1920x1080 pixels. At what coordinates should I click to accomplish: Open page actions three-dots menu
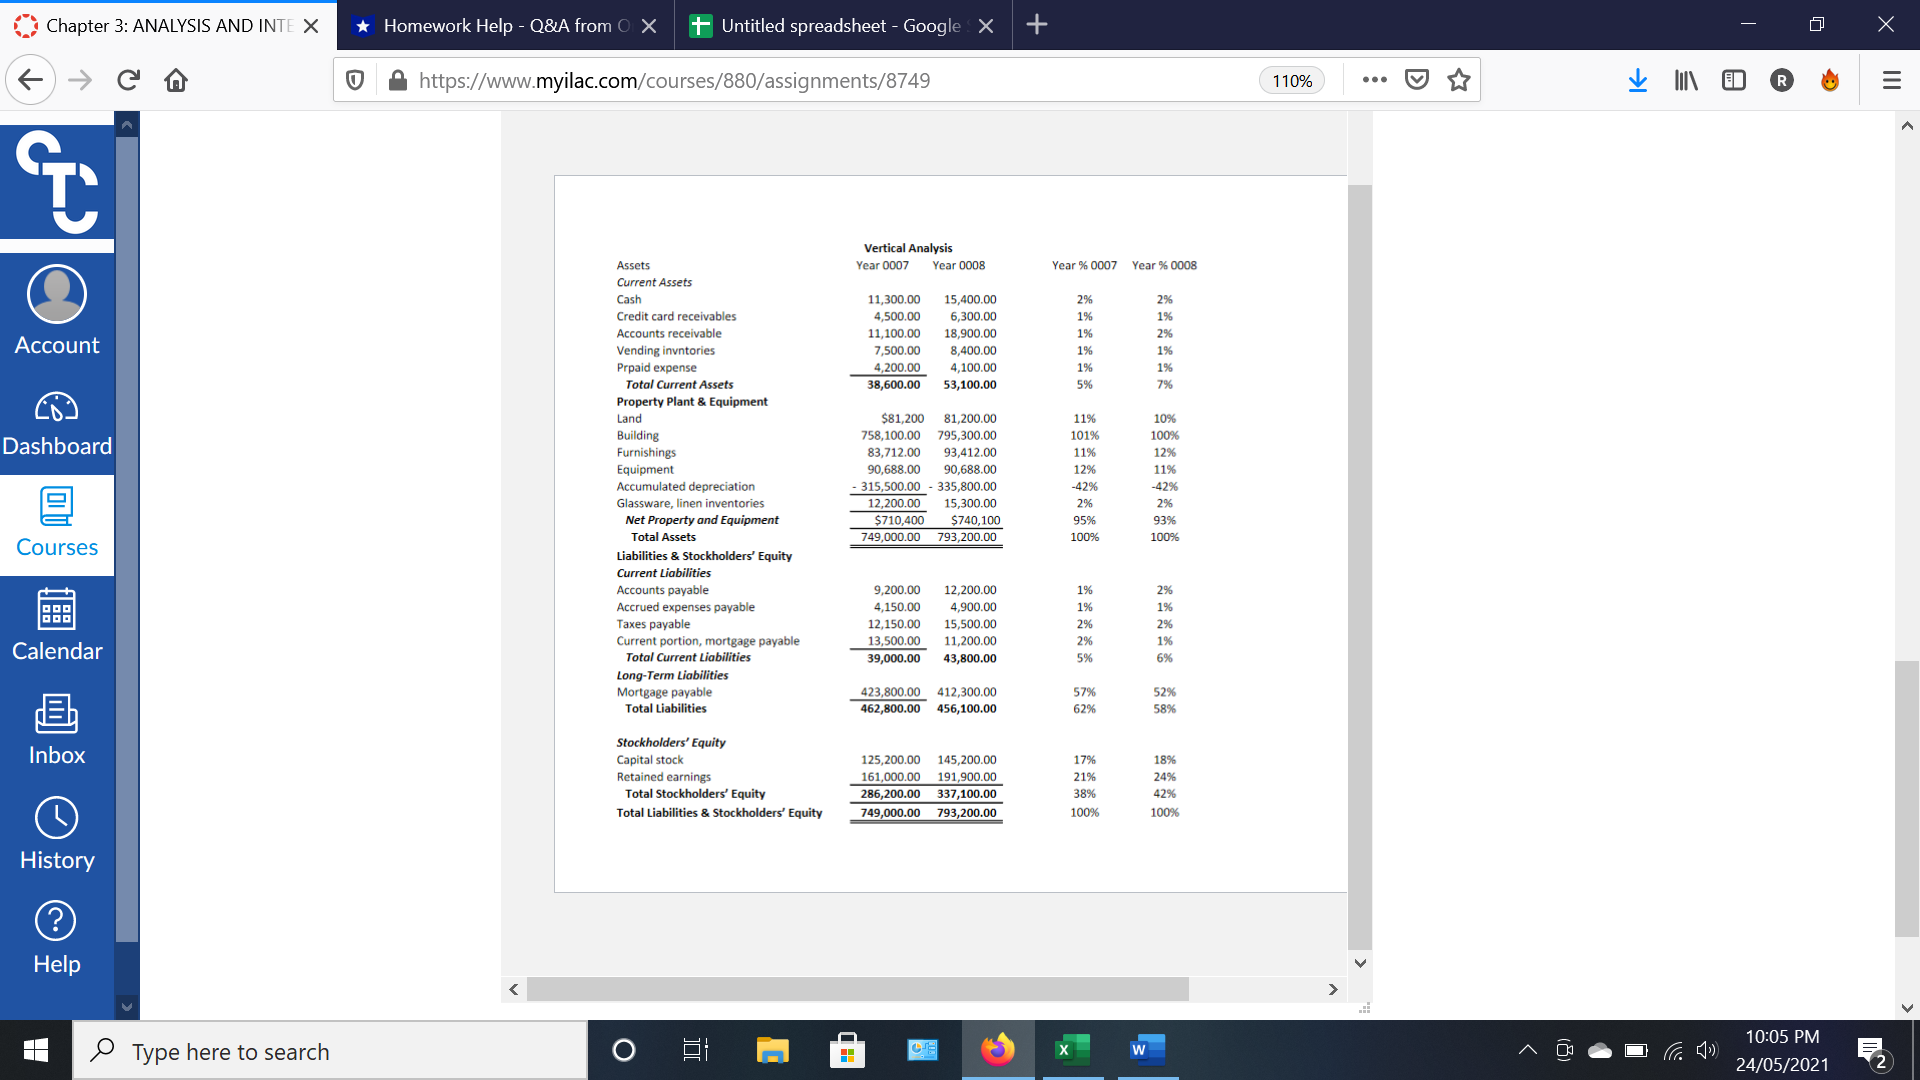1375,80
